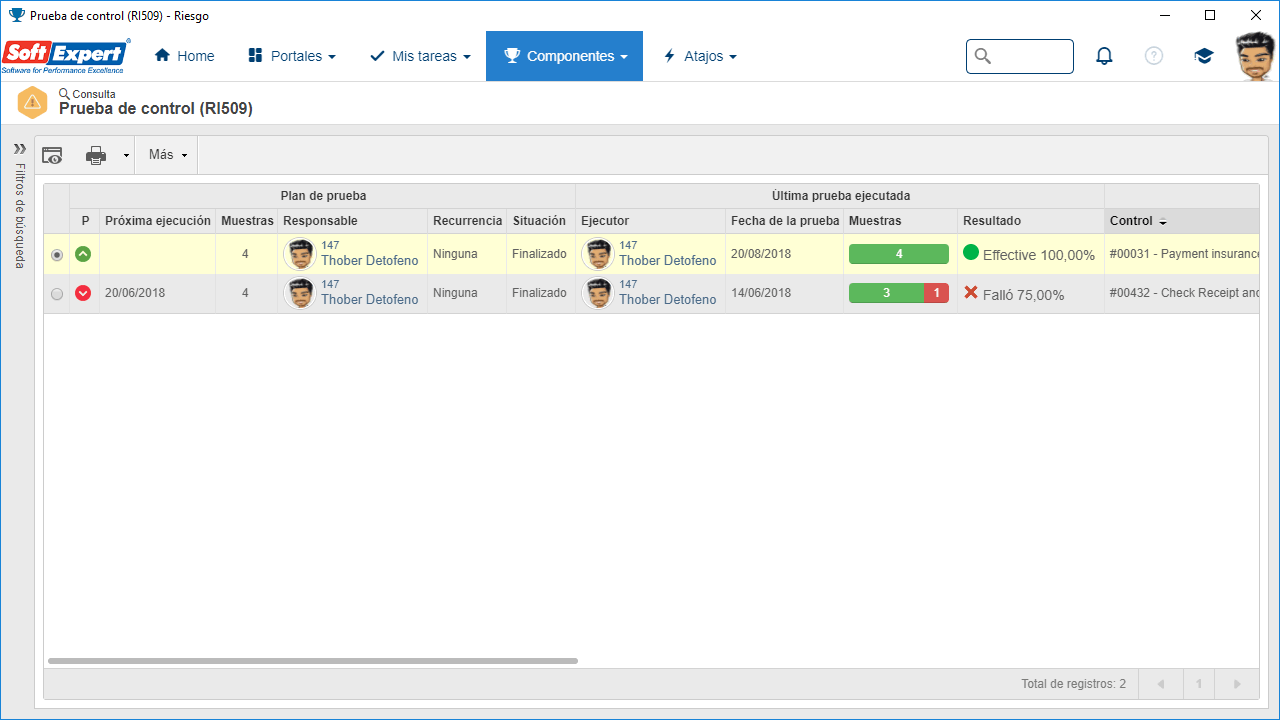Open the Portales menu

(291, 56)
